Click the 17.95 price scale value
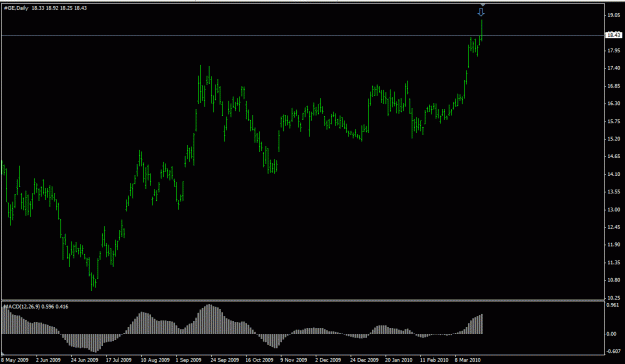625x364 pixels. tap(614, 51)
